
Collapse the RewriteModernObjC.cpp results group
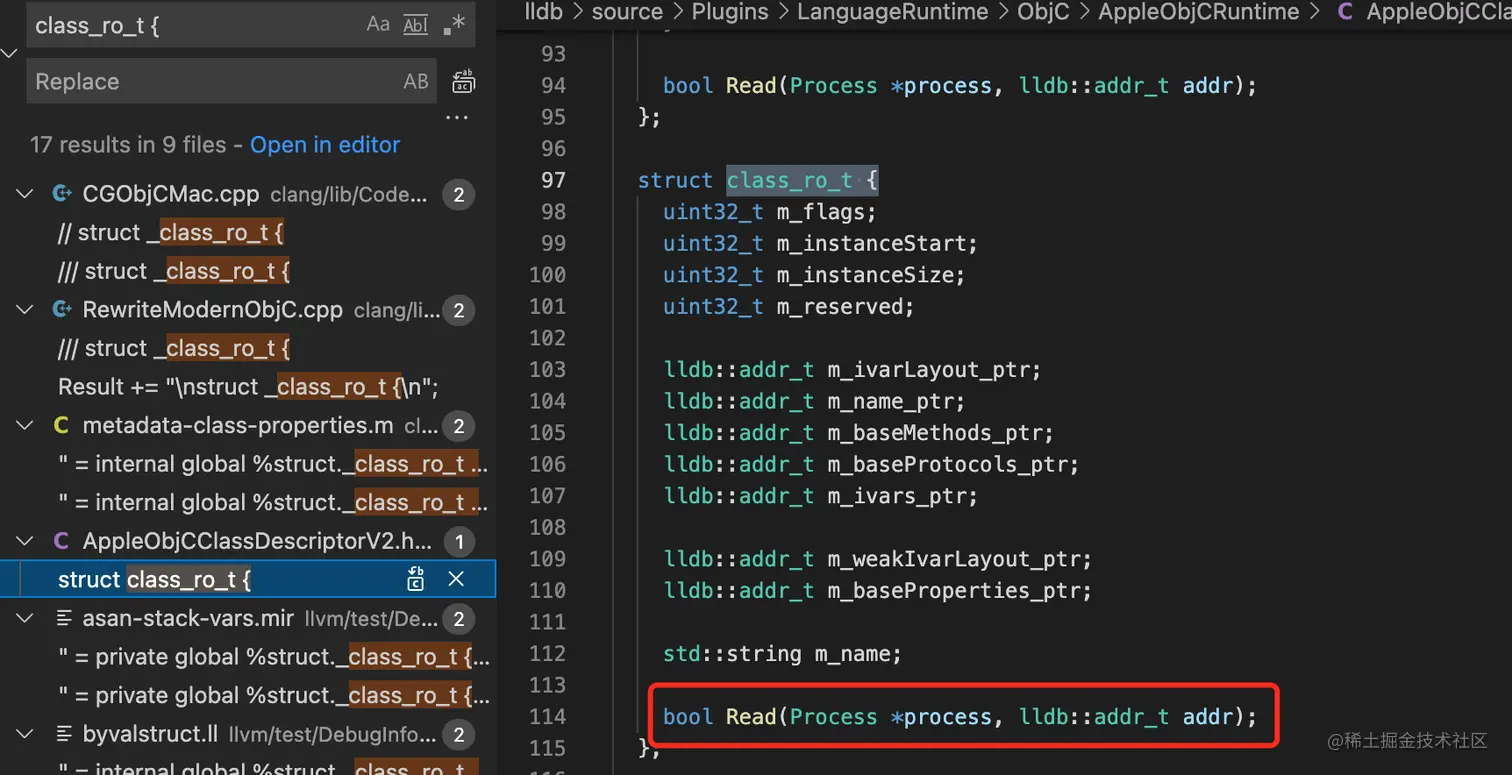[24, 310]
